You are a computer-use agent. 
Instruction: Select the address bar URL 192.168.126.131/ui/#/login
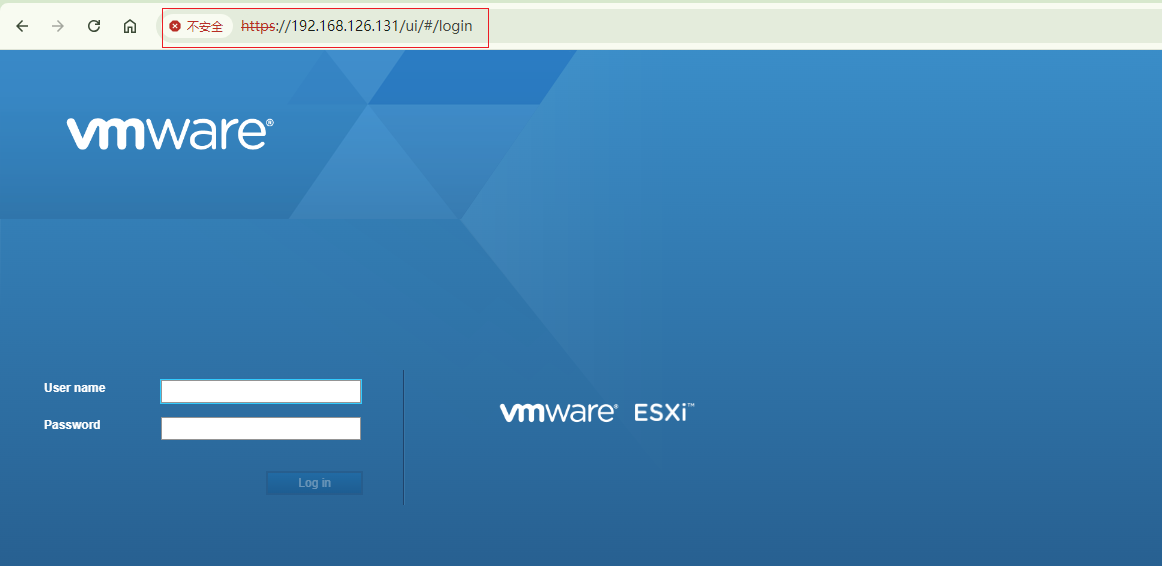coord(356,27)
